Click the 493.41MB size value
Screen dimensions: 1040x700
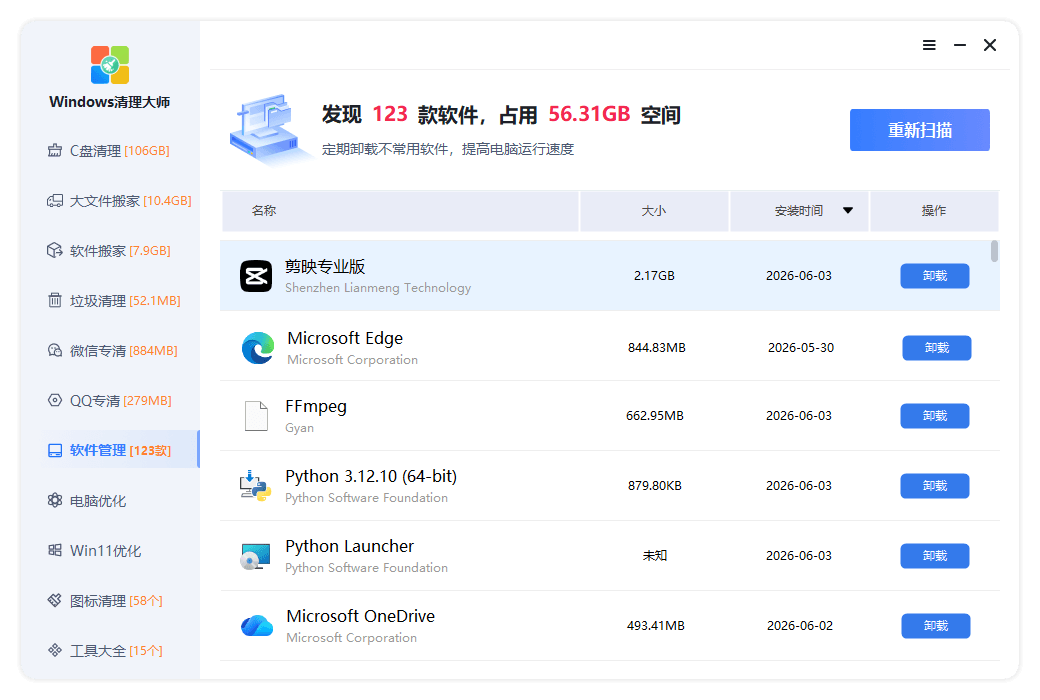pos(655,626)
